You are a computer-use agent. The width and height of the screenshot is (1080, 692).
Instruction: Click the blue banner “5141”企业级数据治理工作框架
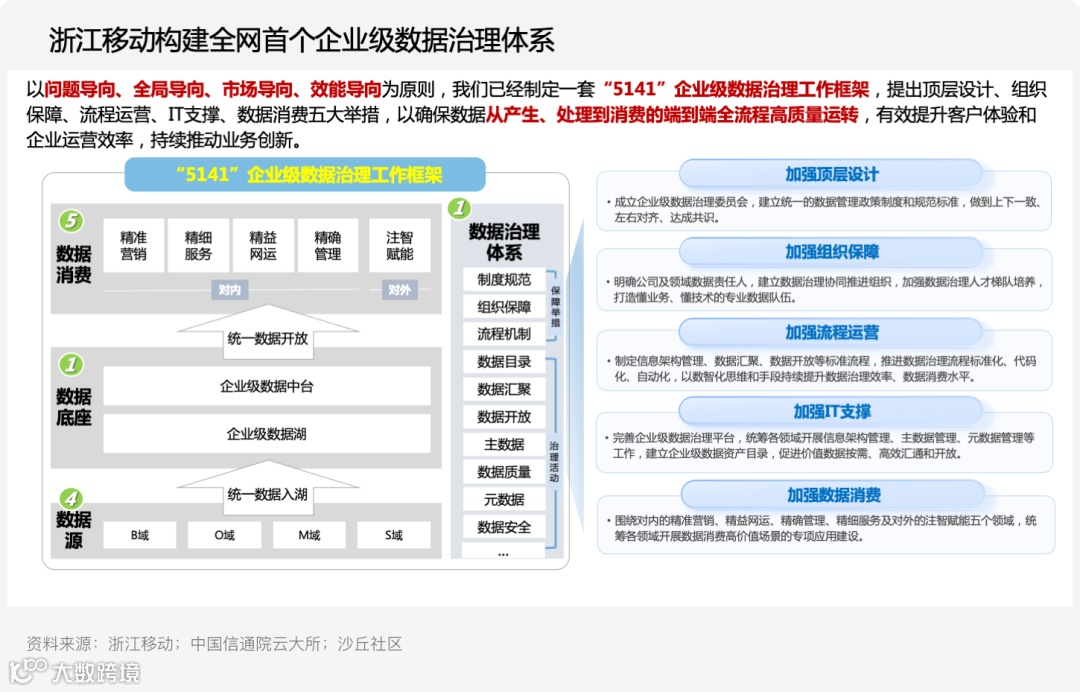pyautogui.click(x=305, y=175)
